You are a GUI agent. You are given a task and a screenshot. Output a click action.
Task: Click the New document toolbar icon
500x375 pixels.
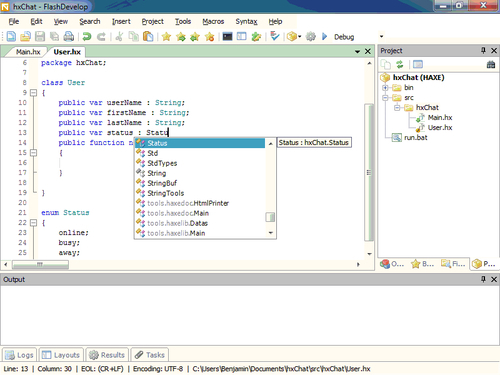11,36
